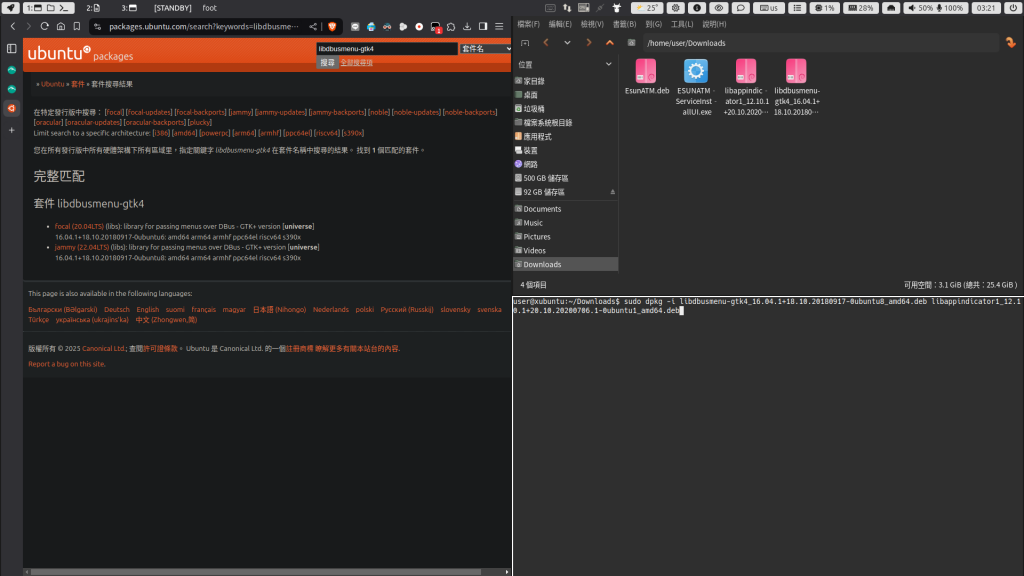1024x576 pixels.
Task: Open the 說明(H) menu in file manager
Action: point(714,24)
